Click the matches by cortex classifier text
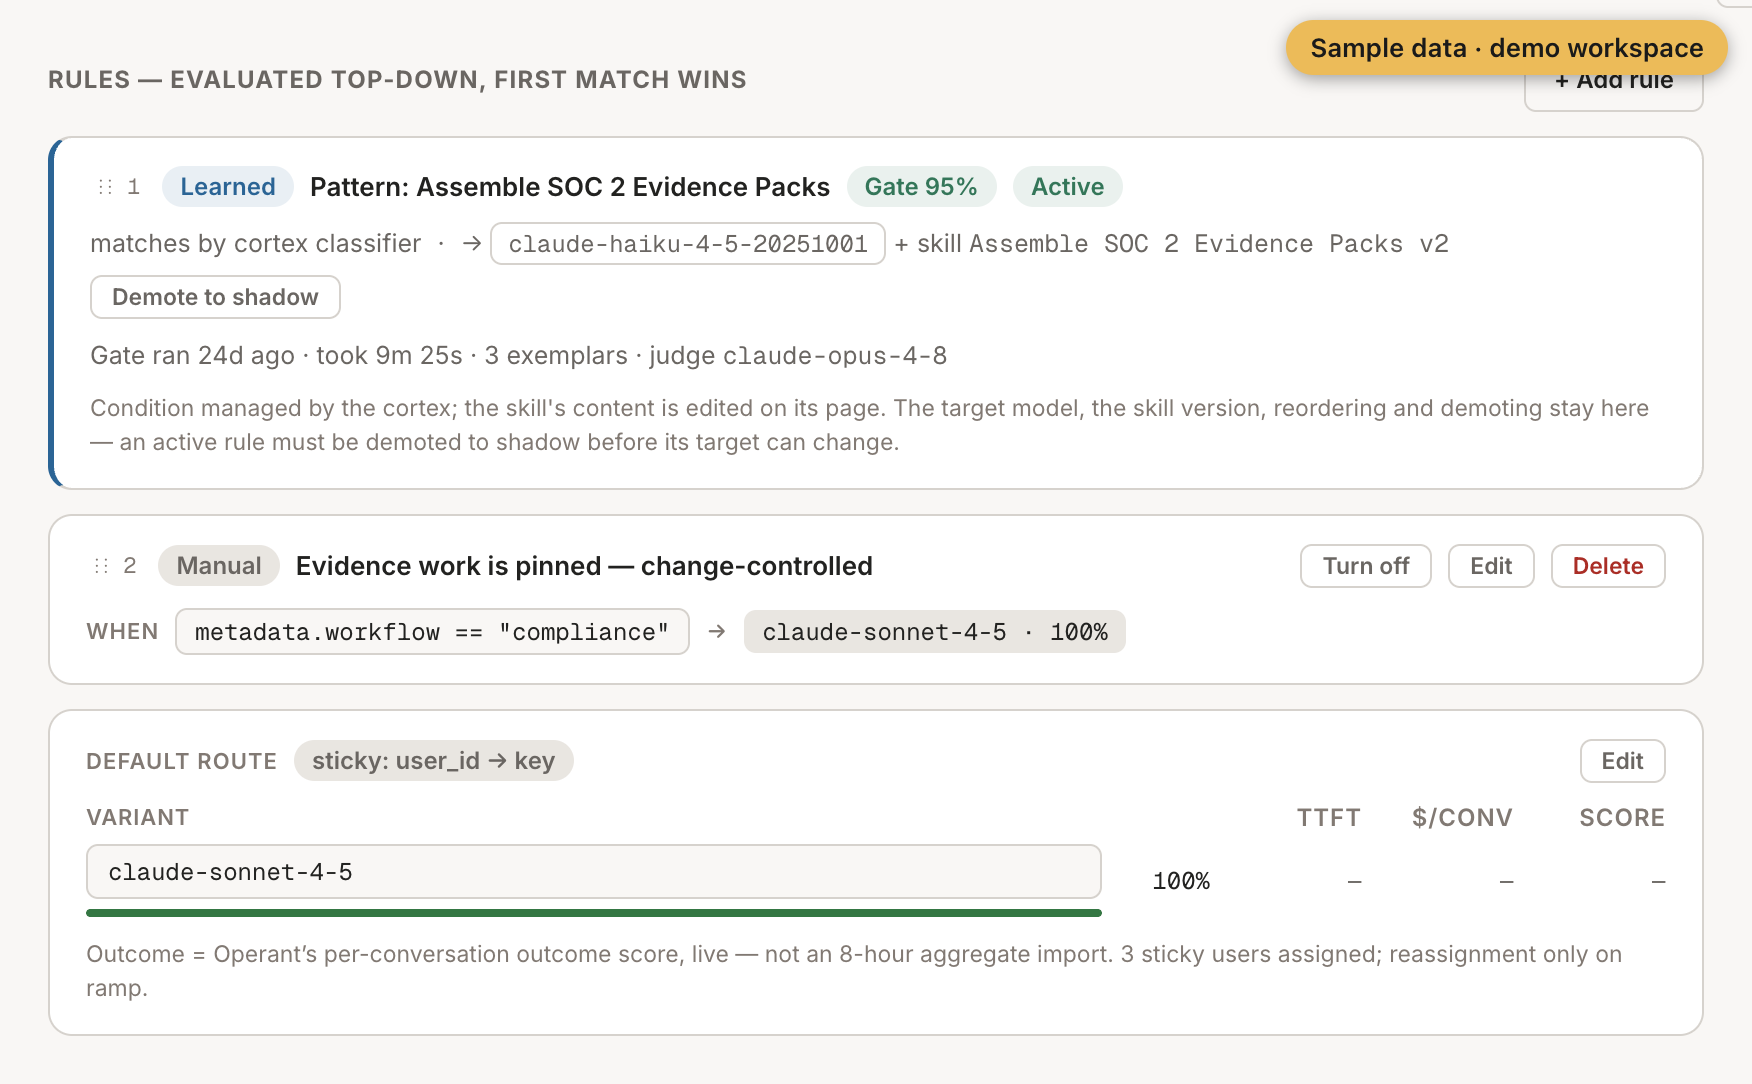The image size is (1752, 1084). coord(256,244)
